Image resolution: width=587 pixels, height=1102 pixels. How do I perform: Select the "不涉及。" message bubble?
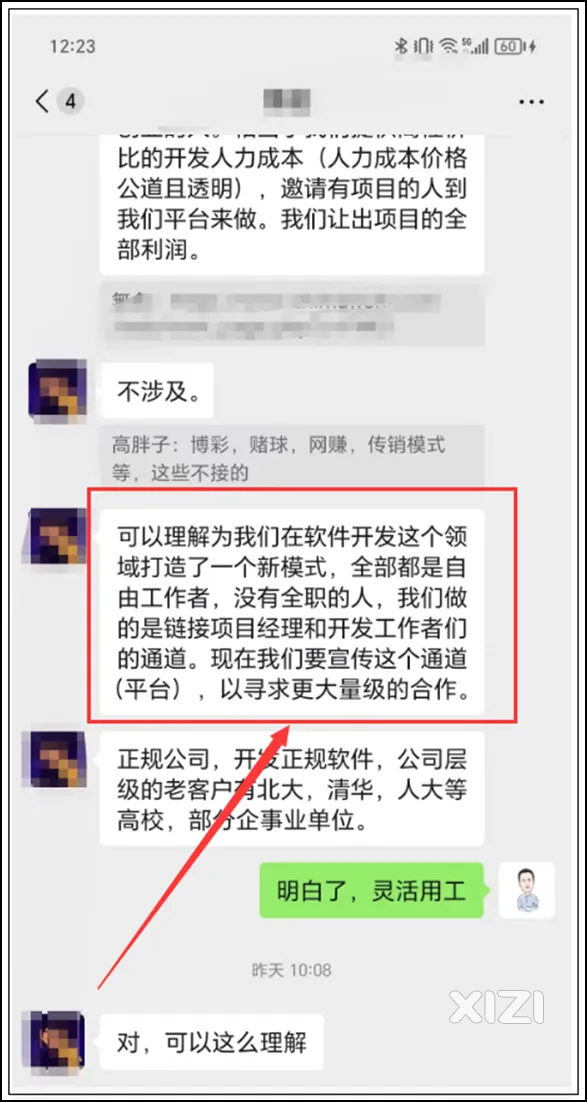click(x=156, y=391)
